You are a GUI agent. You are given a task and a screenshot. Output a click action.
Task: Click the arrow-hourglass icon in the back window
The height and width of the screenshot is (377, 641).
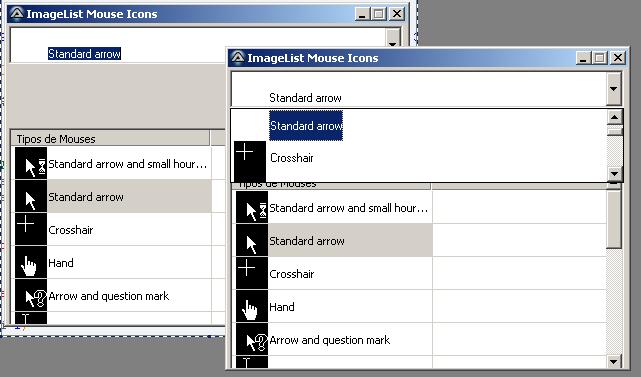point(31,164)
